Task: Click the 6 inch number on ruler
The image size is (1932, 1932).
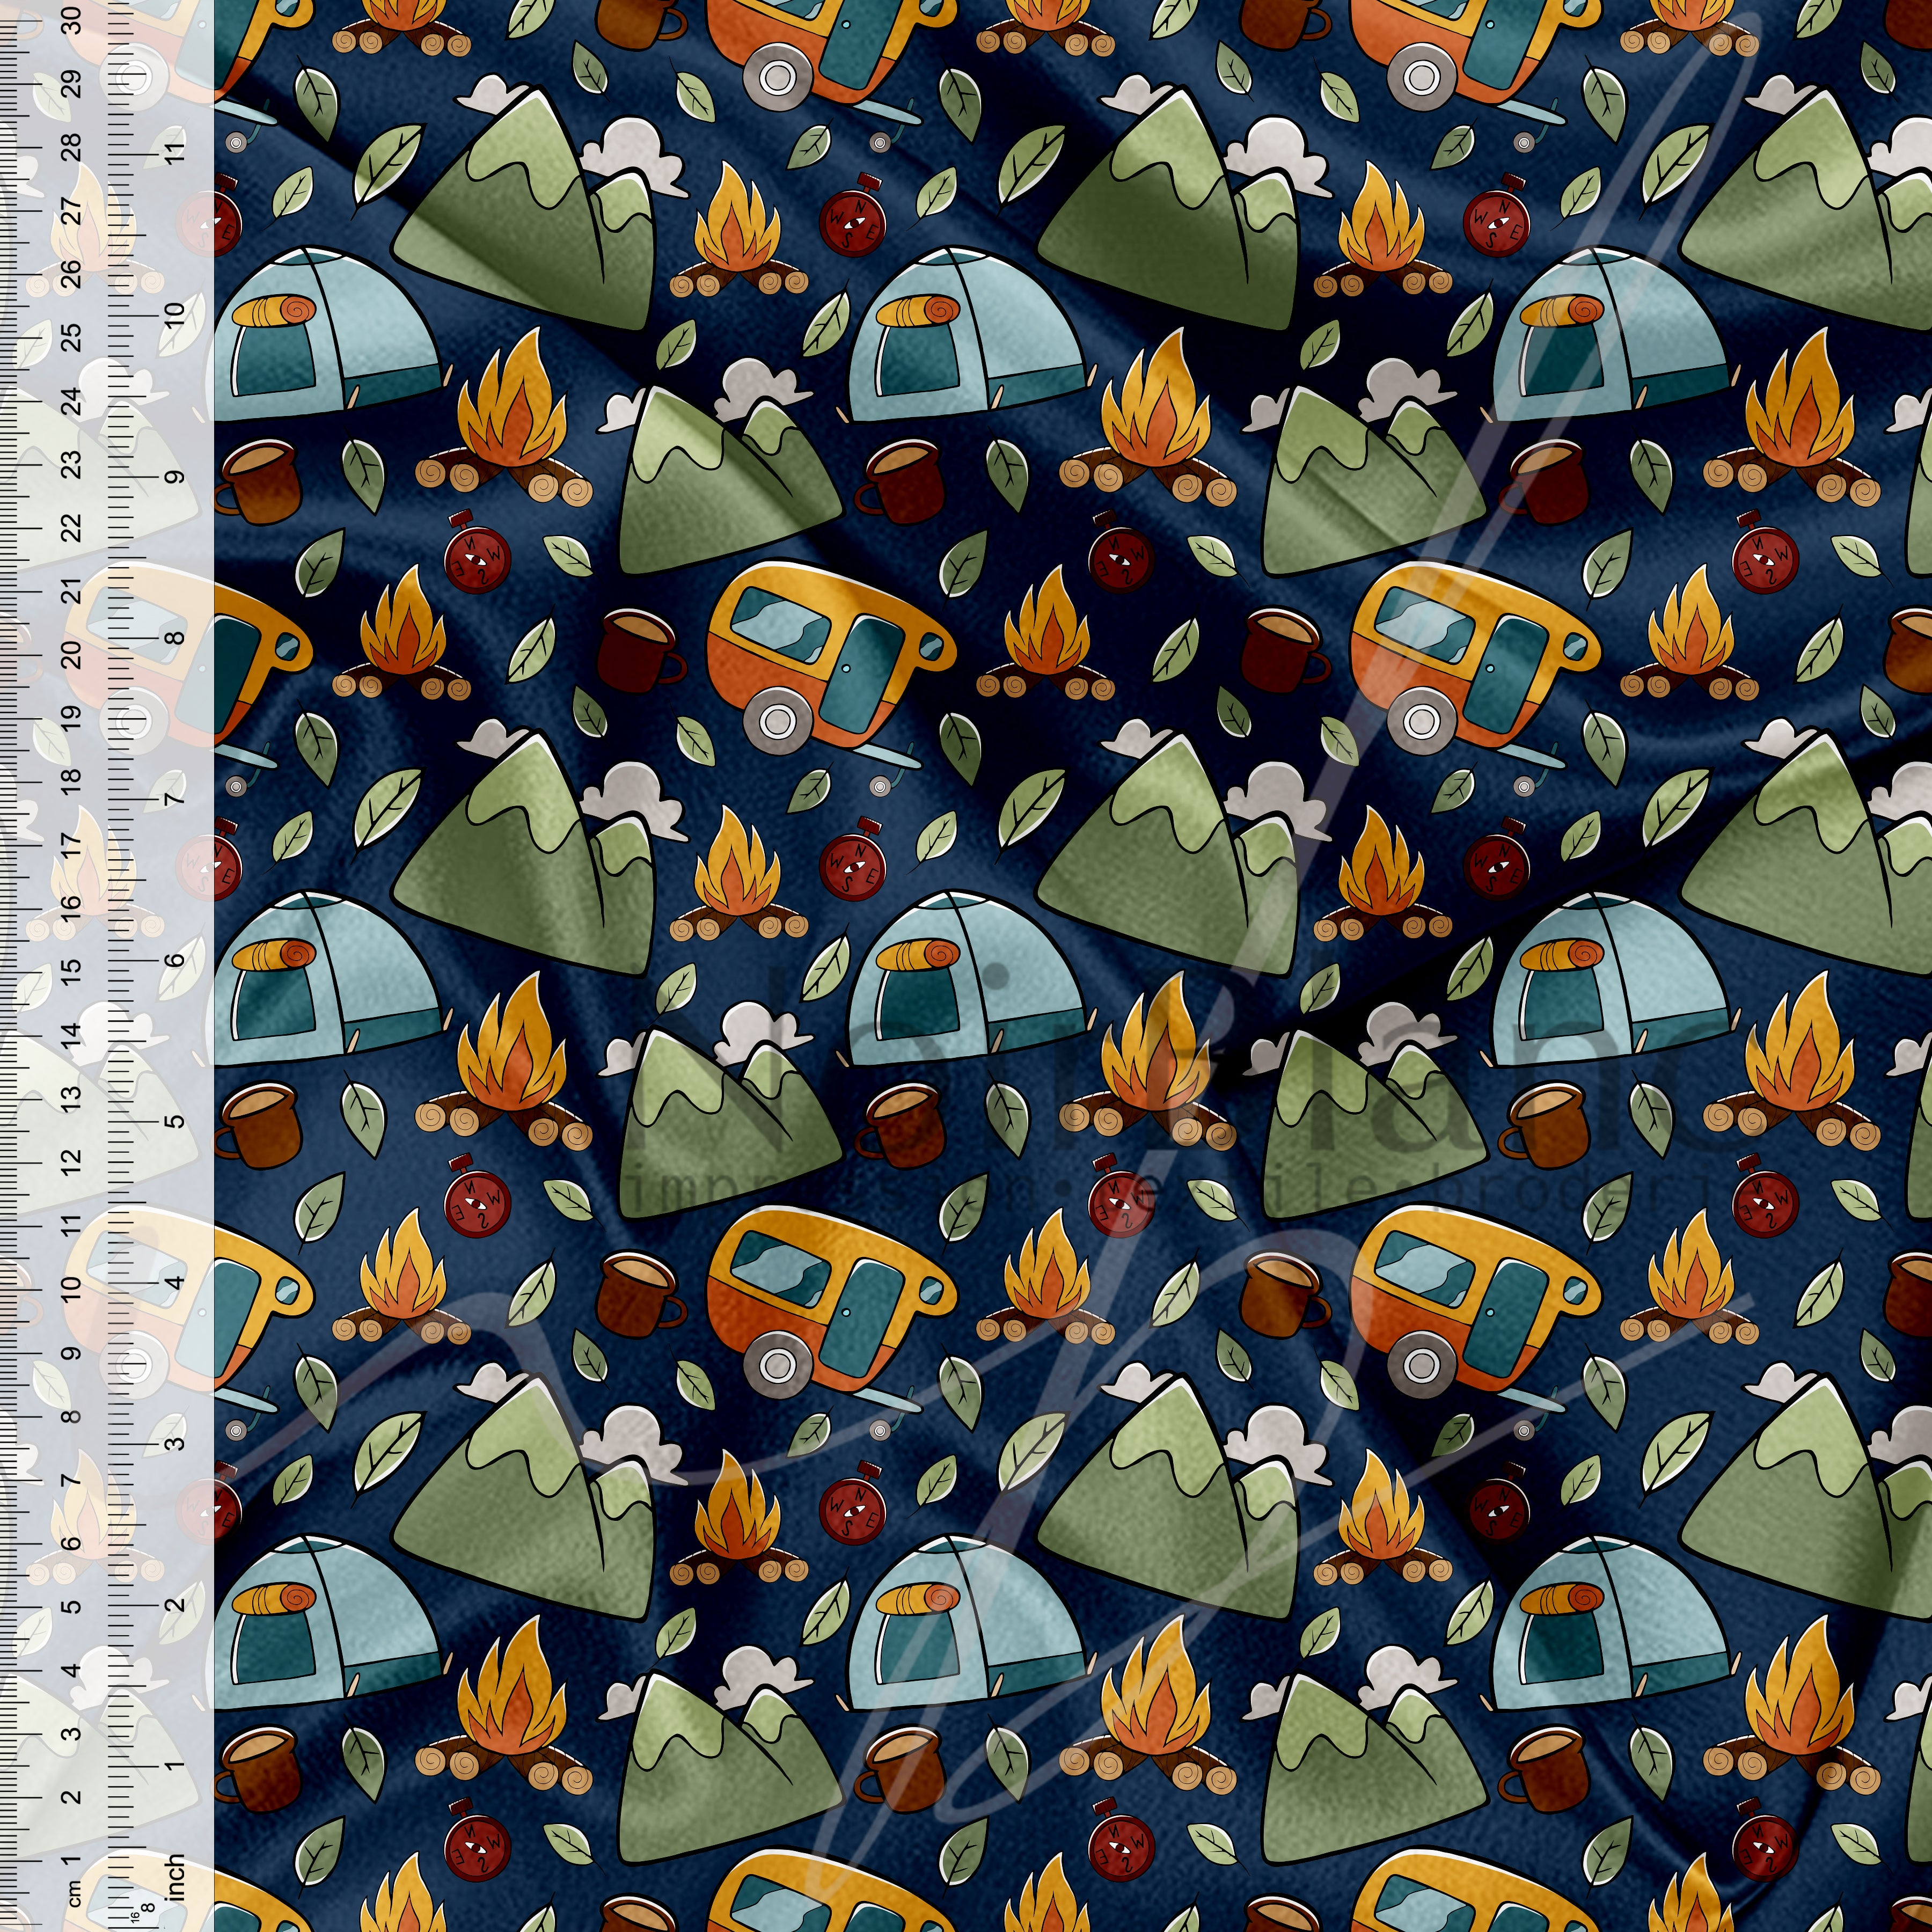Action: (176, 960)
